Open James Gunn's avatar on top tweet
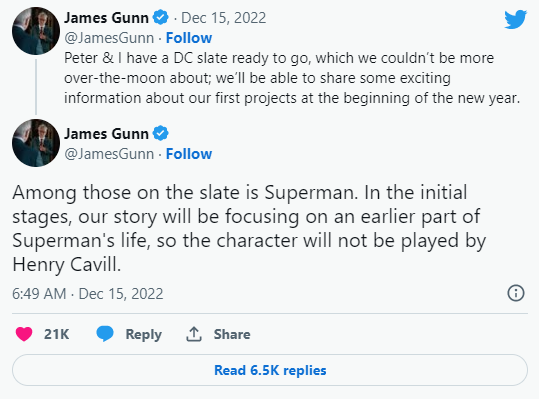 (x=36, y=31)
